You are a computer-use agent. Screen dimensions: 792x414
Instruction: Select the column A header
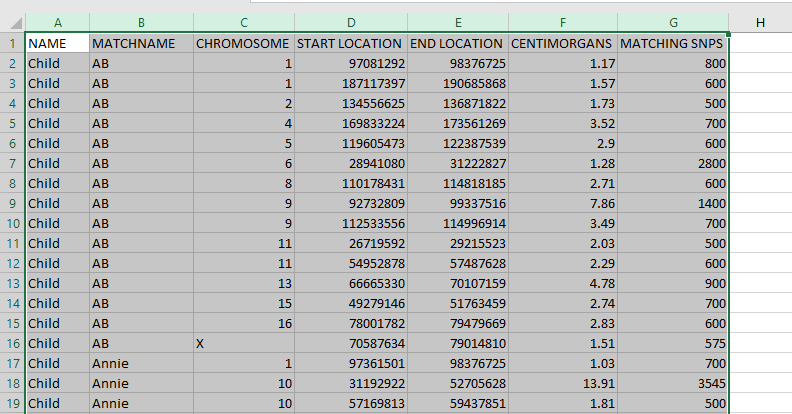57,22
